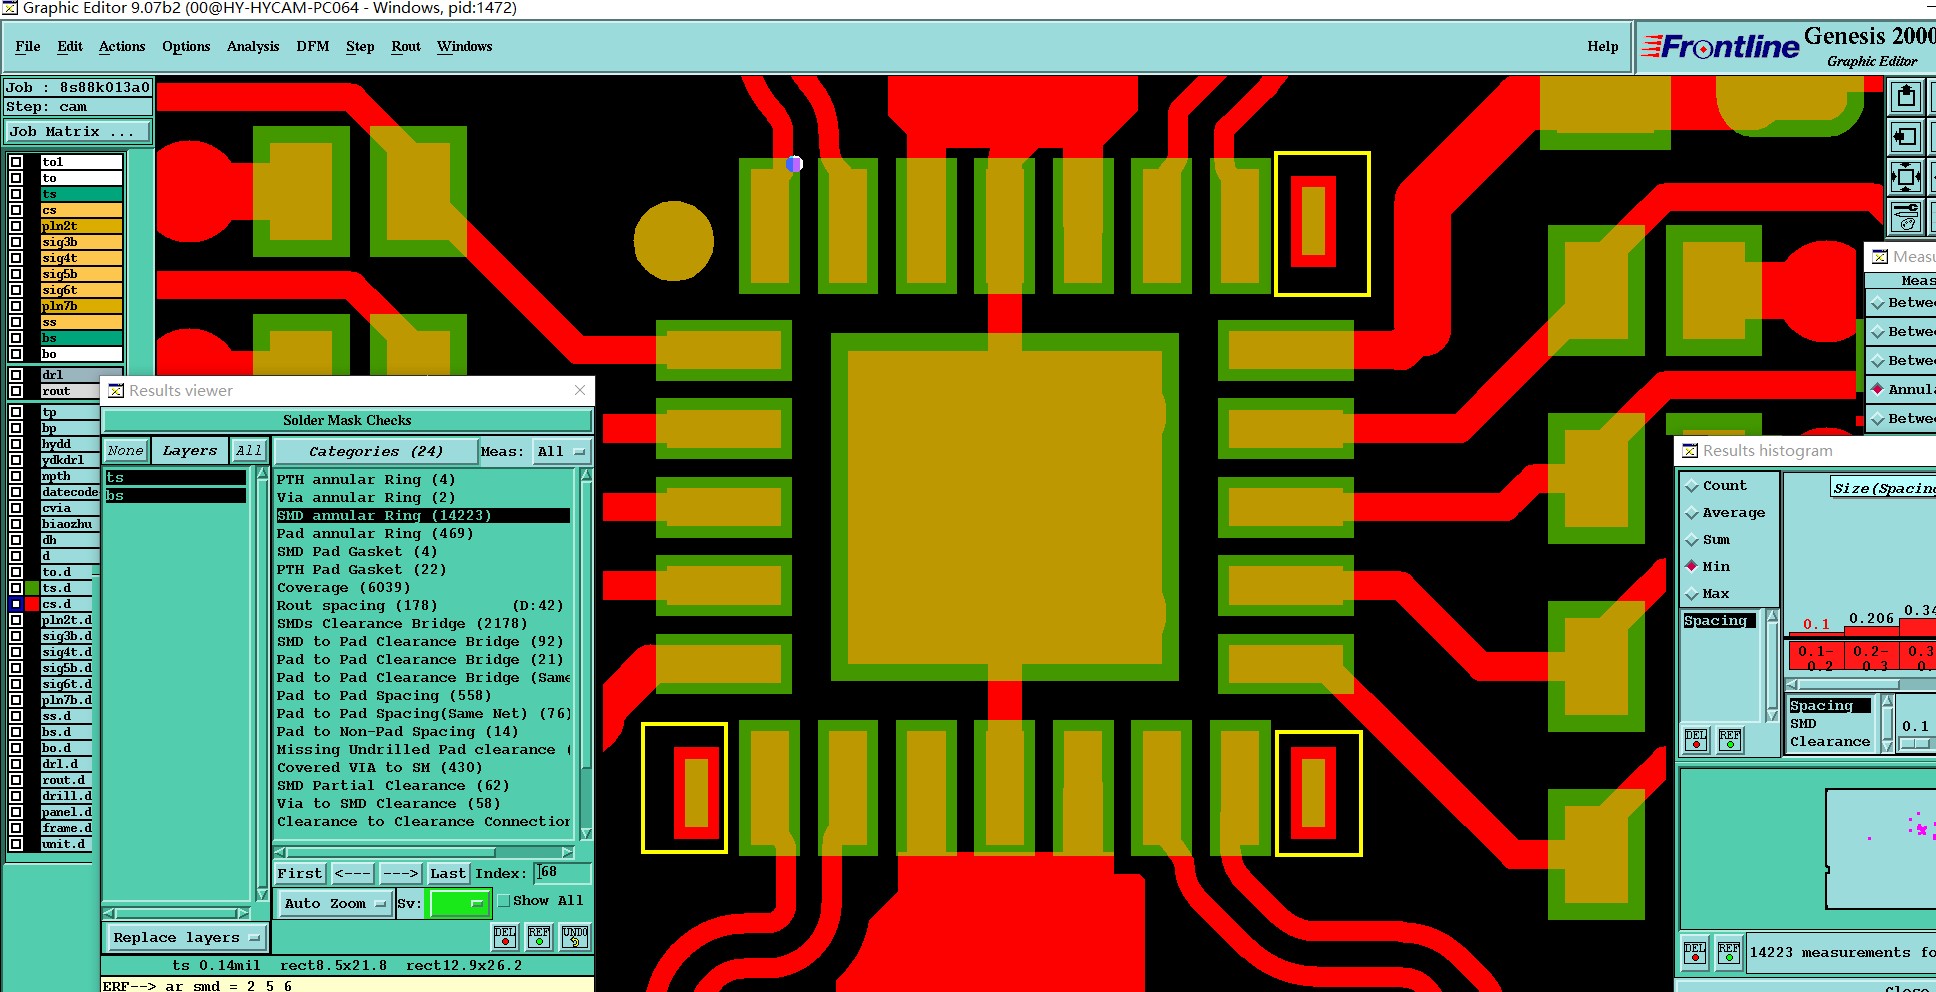Click the Results viewer window icon
Screen dimensions: 1936x992
(x=116, y=391)
